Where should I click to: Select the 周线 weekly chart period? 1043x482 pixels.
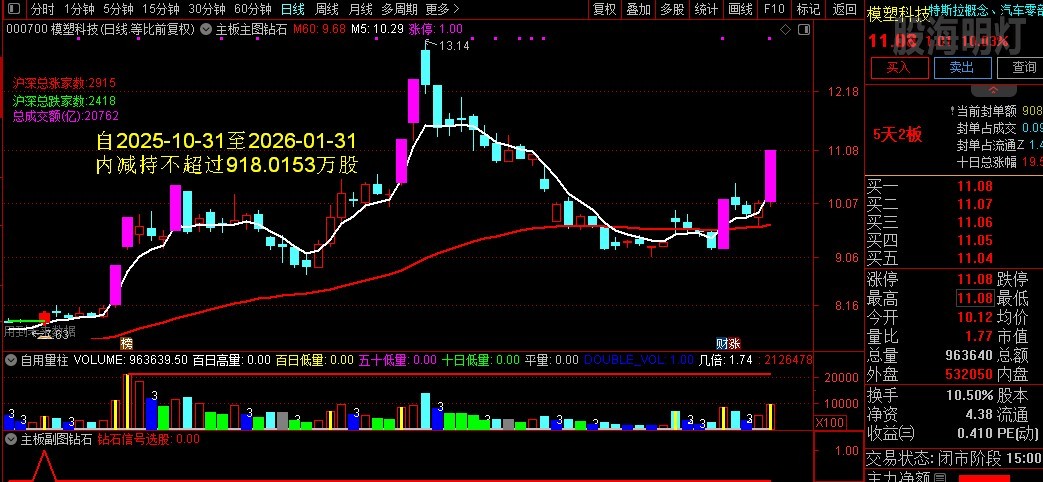(x=327, y=9)
